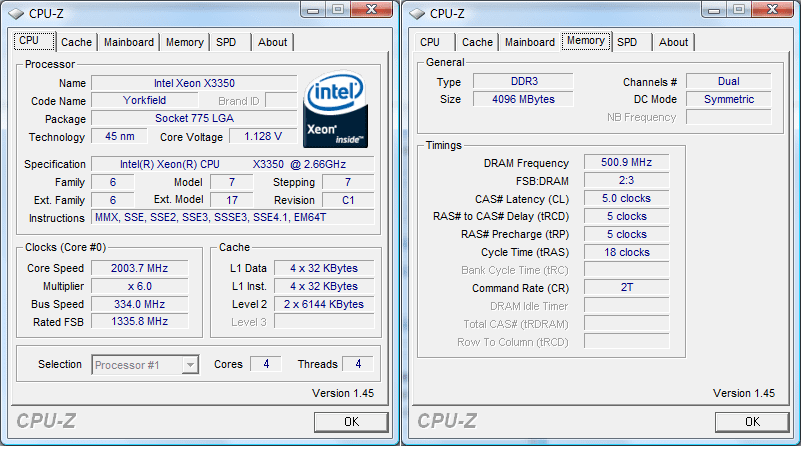The image size is (807, 449).
Task: Close the left CPU-Z window
Action: (x=372, y=10)
